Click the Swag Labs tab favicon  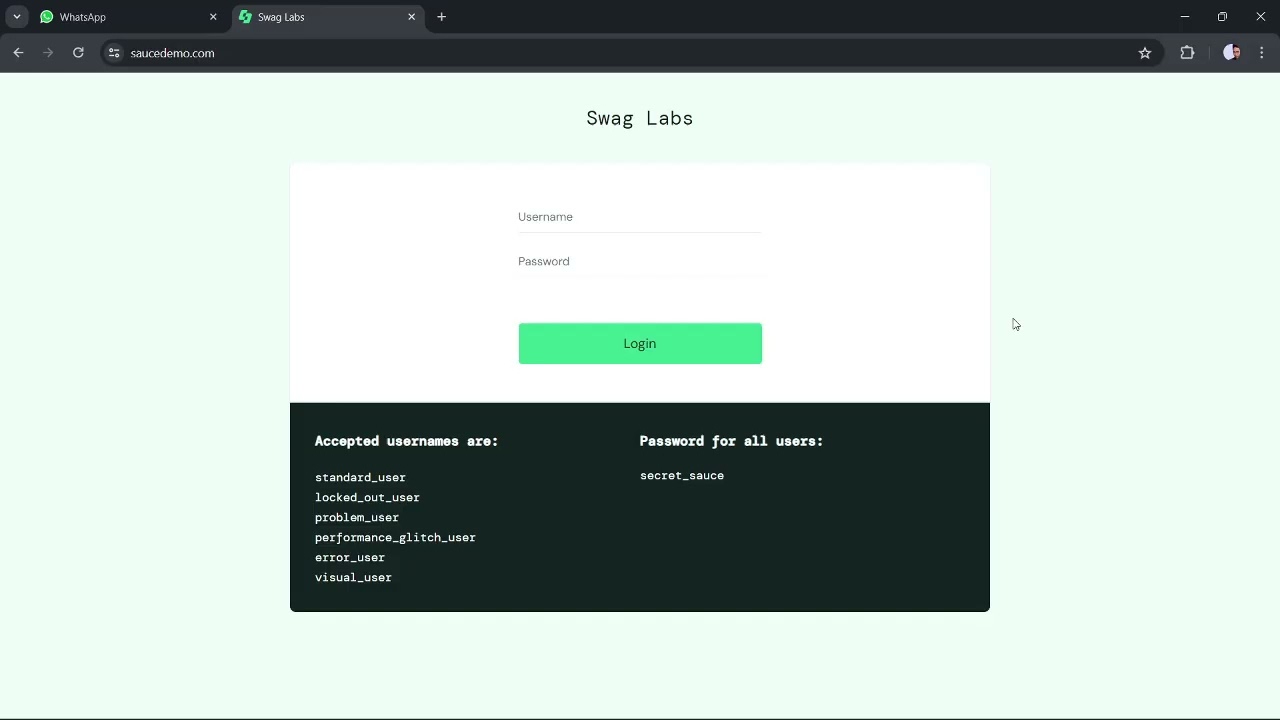point(245,17)
